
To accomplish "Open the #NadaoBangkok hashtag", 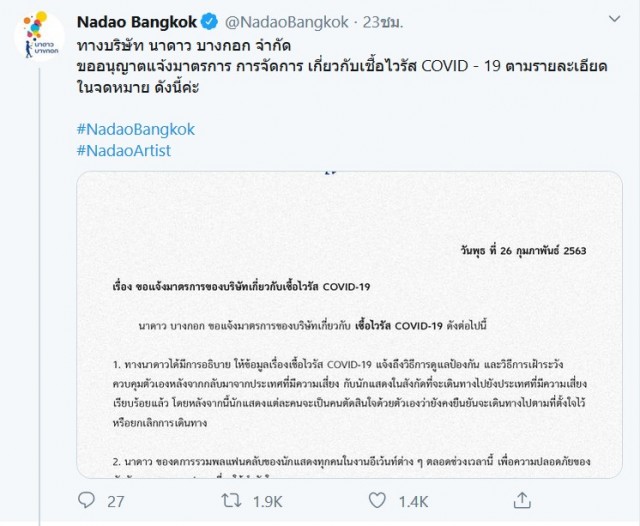I will 136,129.
